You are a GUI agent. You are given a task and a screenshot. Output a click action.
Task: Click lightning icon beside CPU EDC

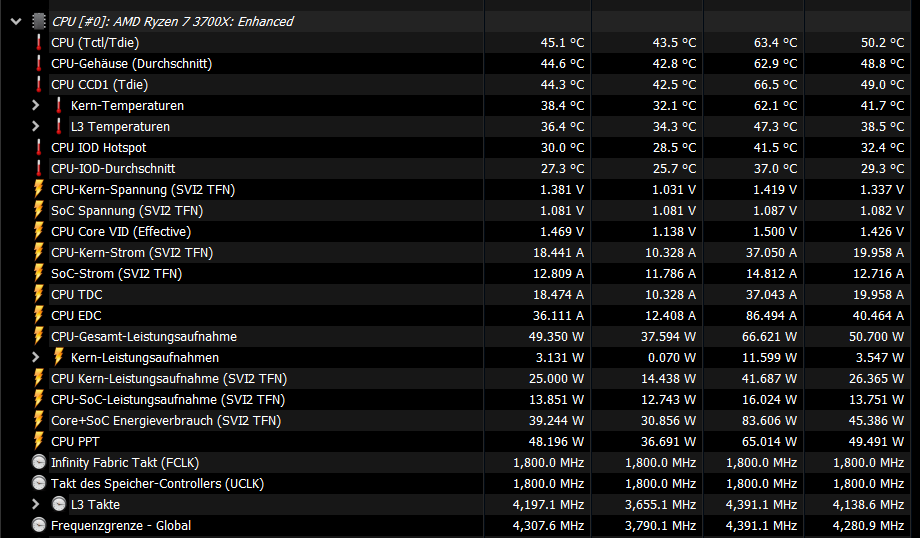click(x=39, y=316)
